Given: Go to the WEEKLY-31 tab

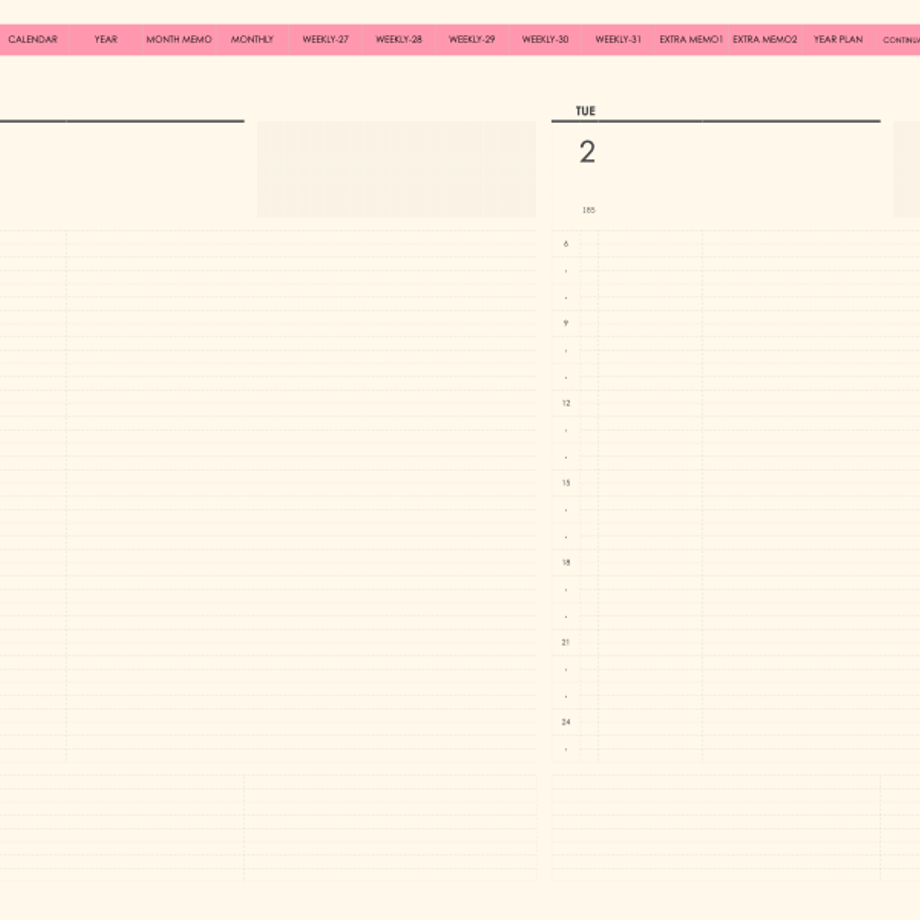Looking at the screenshot, I should tap(618, 39).
